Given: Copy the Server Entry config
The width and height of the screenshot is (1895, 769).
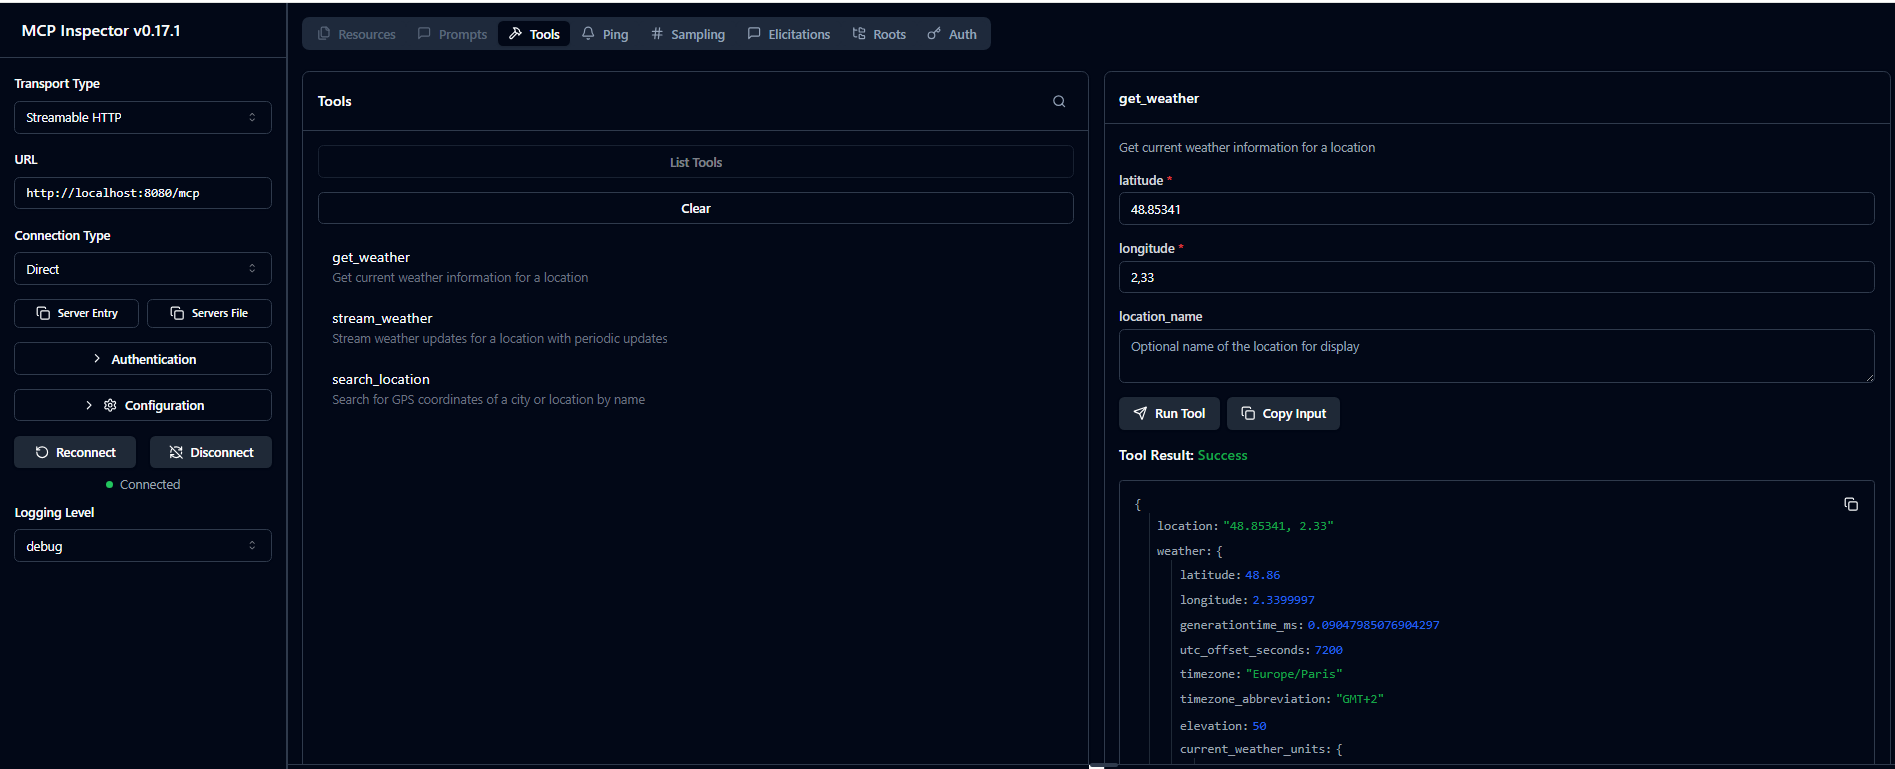Looking at the screenshot, I should pos(77,313).
